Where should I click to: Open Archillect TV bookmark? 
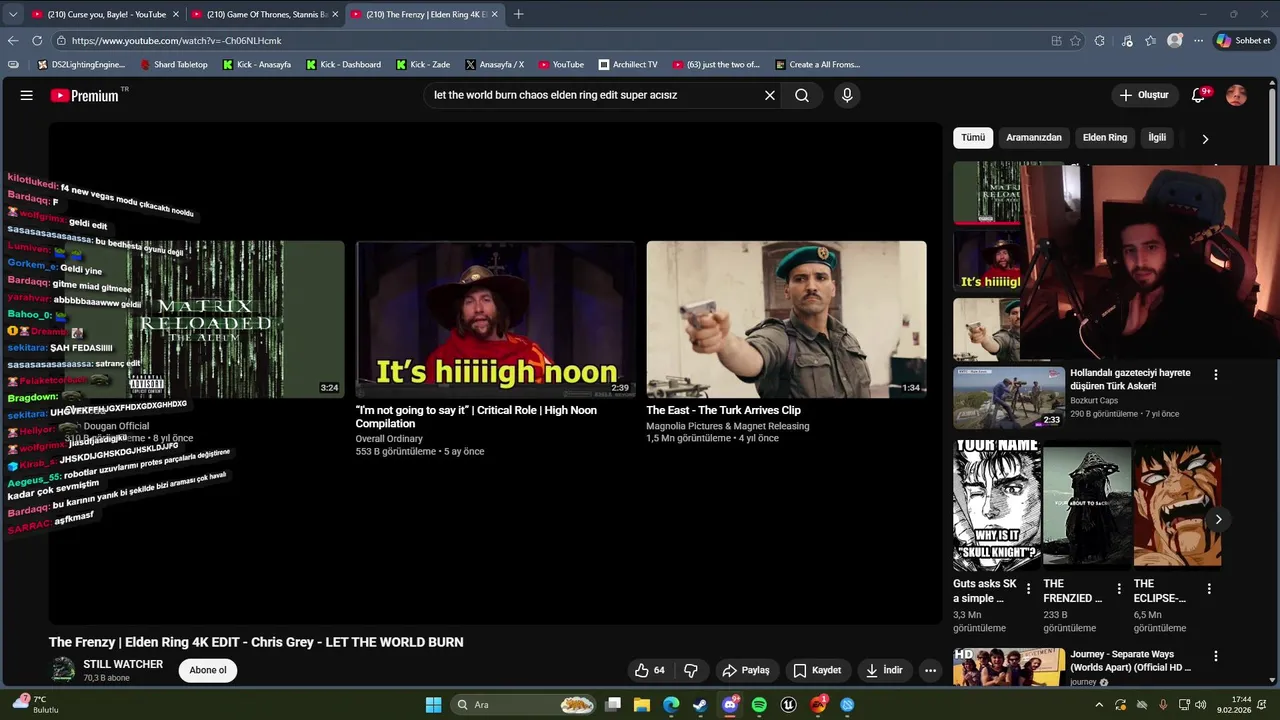[628, 64]
